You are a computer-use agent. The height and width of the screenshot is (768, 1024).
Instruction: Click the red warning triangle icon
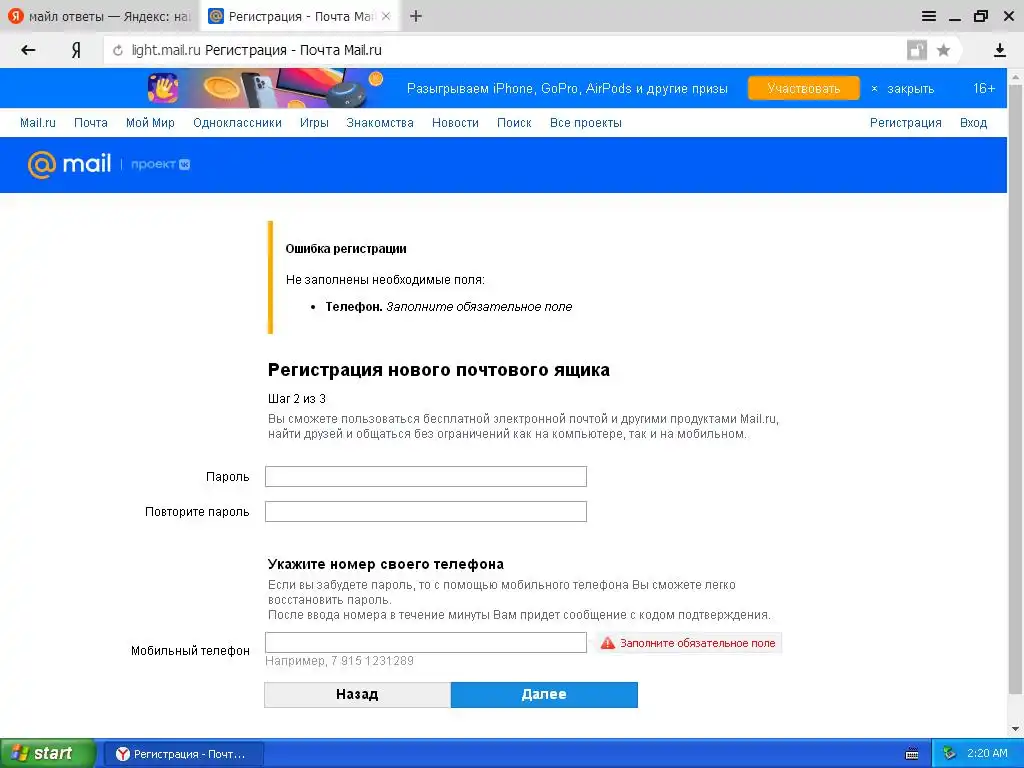[607, 643]
